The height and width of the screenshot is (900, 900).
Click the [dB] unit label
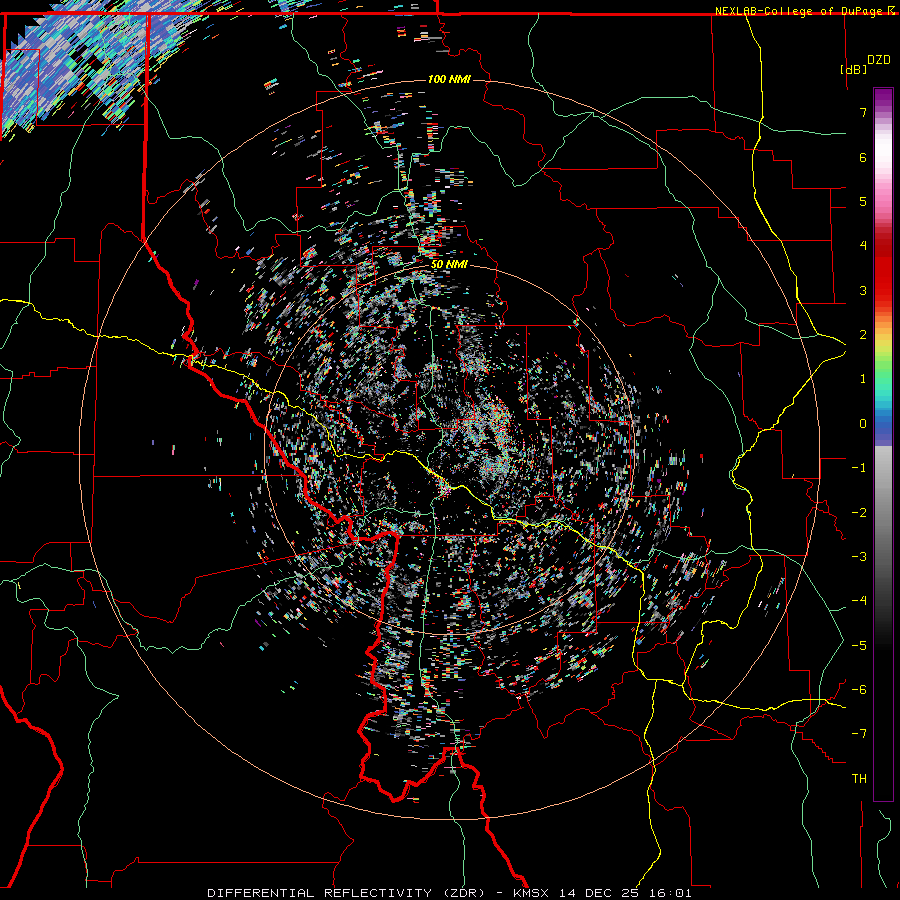(x=853, y=69)
